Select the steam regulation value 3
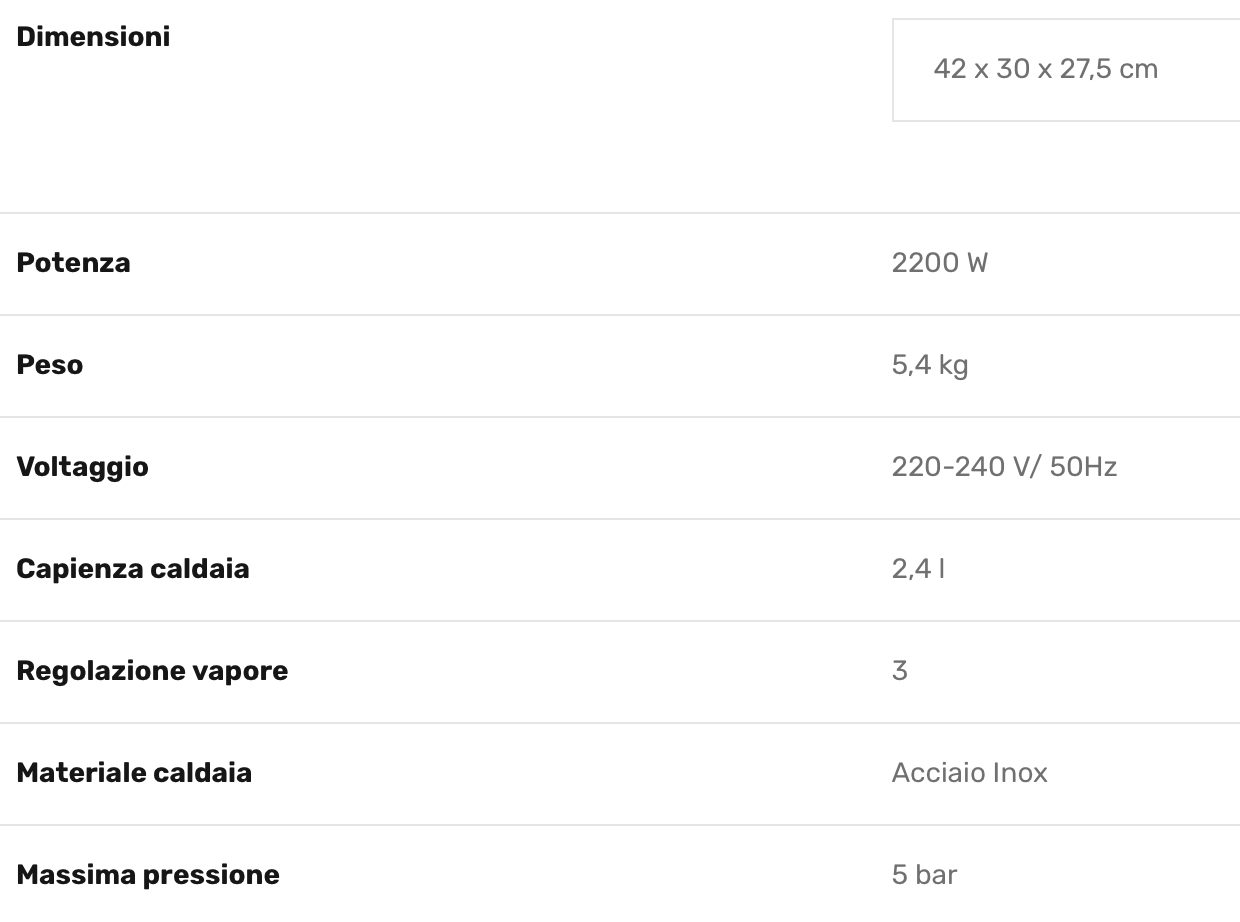The height and width of the screenshot is (922, 1240). click(899, 671)
